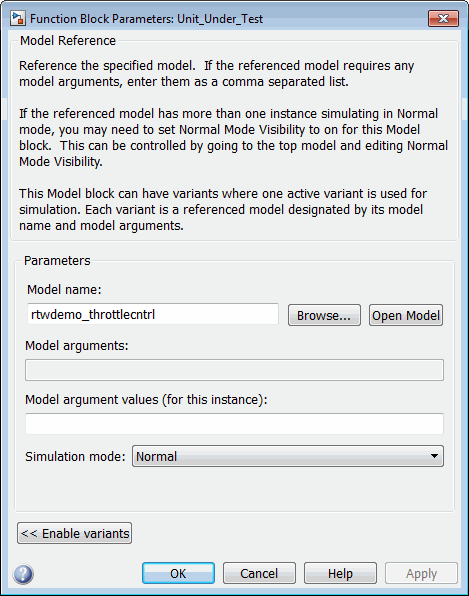Screen dimensions: 469x596
Task: Expand the dialog with Enable variants
Action: click(x=74, y=533)
